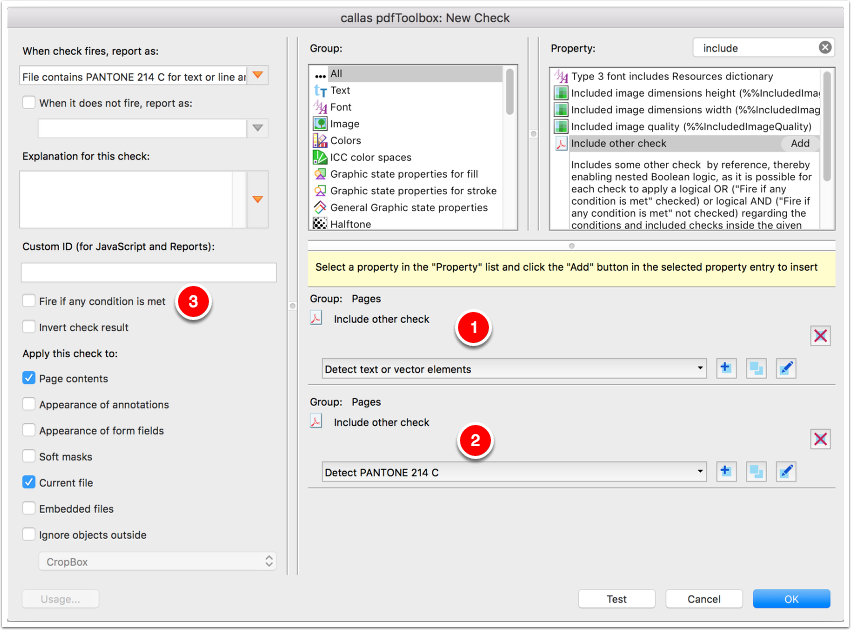The height and width of the screenshot is (630, 851).
Task: Click the Custom ID input field
Action: click(x=149, y=272)
